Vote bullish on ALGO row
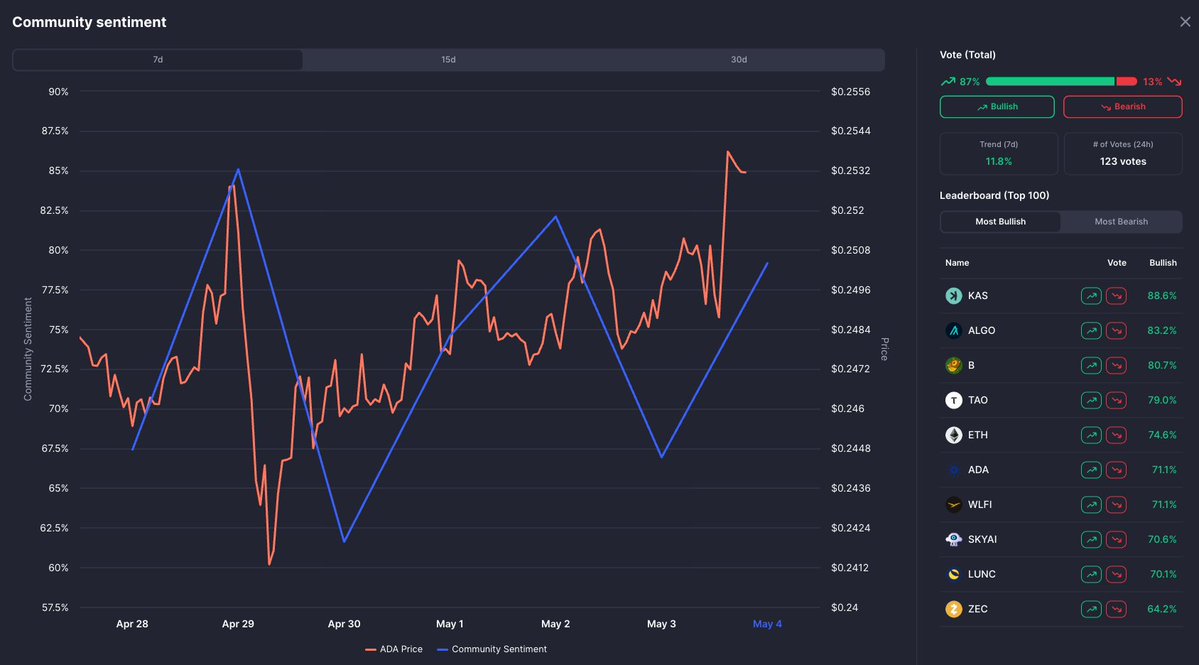1199x665 pixels. click(1091, 330)
